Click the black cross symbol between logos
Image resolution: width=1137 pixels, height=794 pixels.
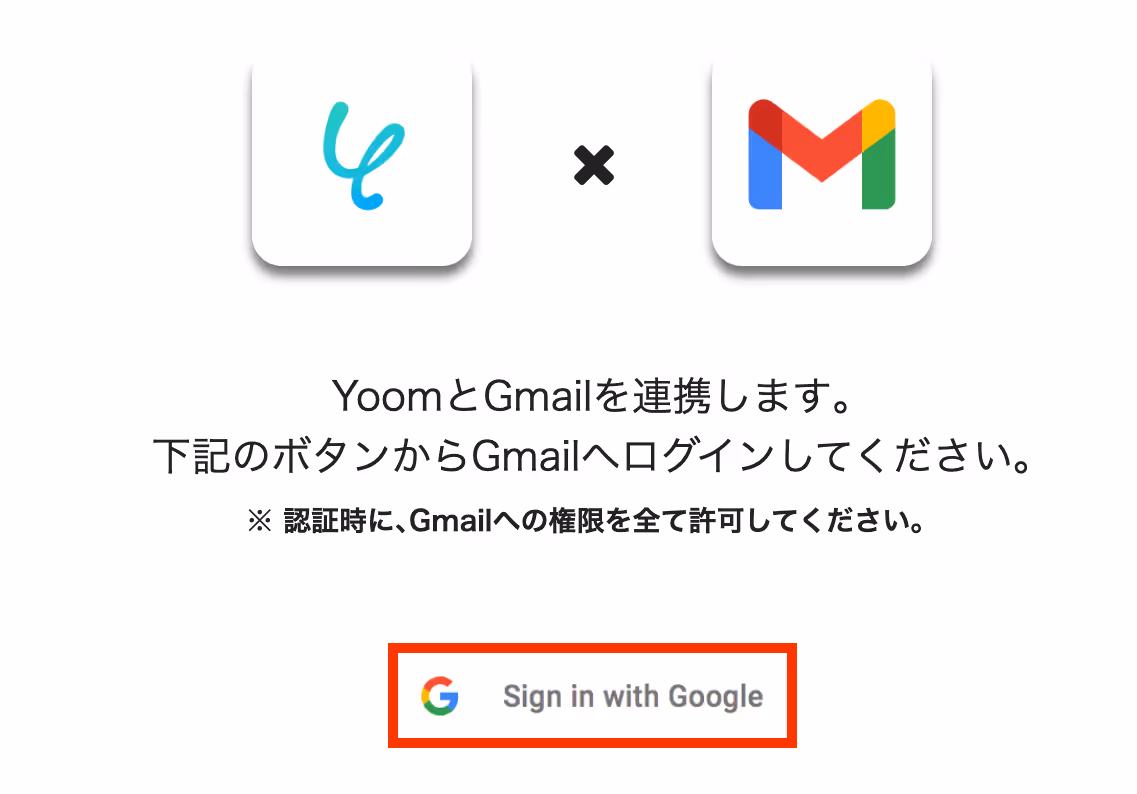tap(594, 165)
